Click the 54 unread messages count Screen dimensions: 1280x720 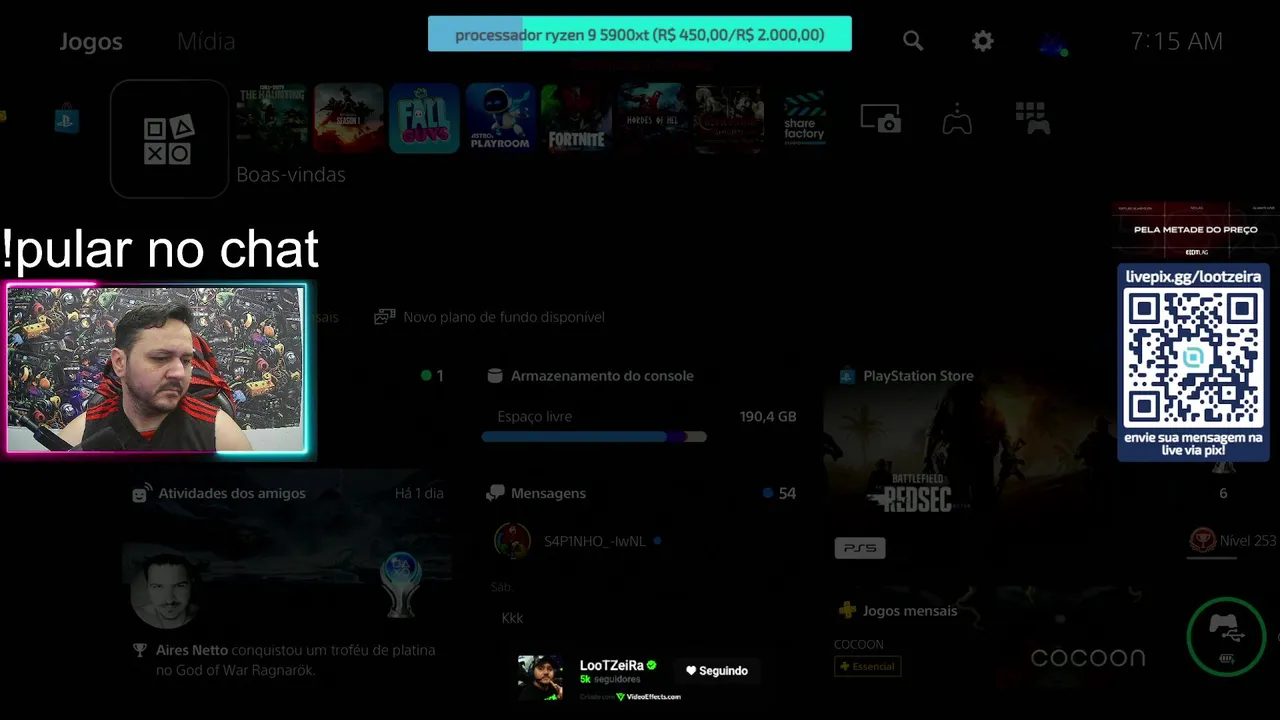pos(787,493)
